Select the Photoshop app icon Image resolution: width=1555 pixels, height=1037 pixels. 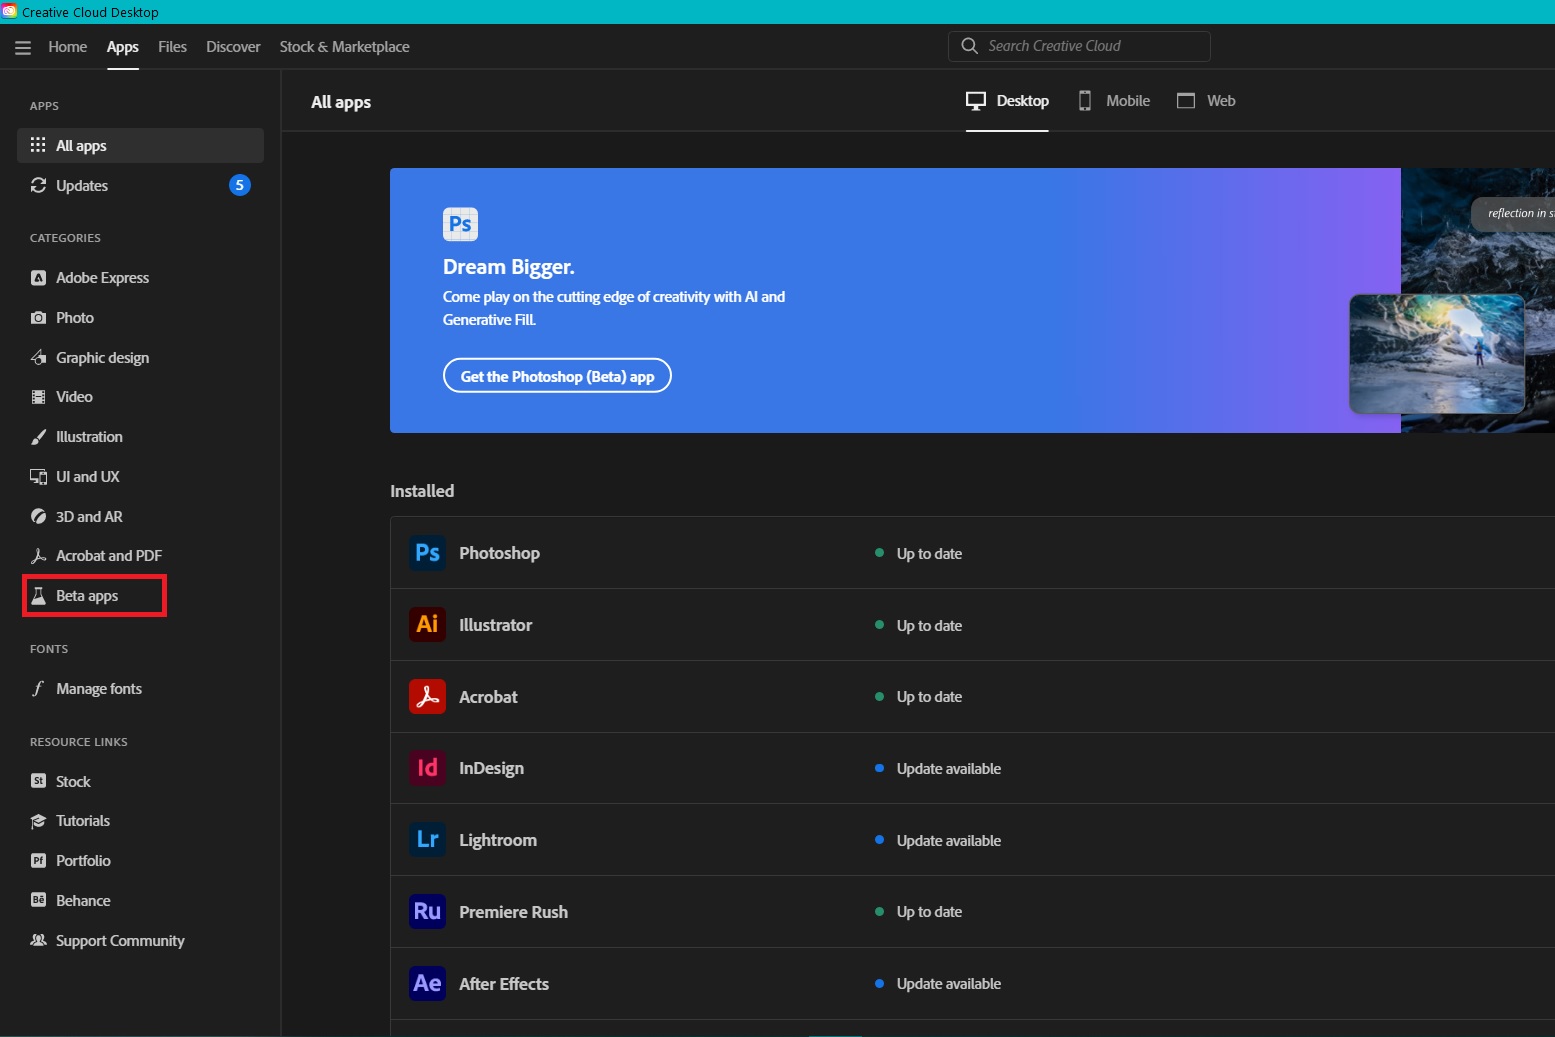(x=426, y=552)
